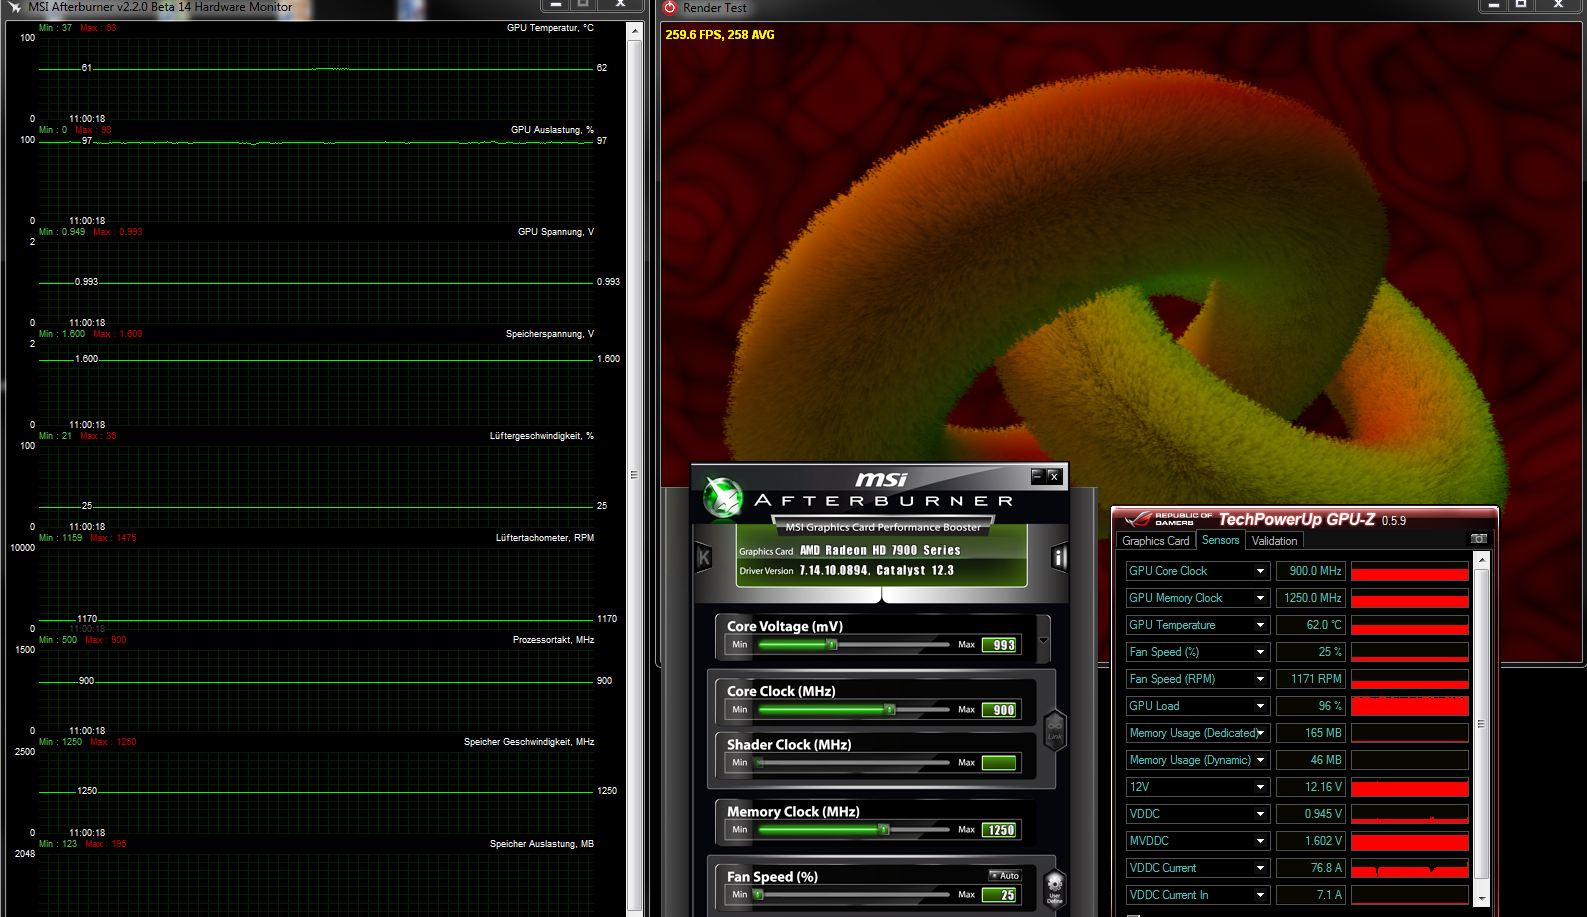1587x917 pixels.
Task: Open the VDDC sensor dropdown
Action: [x=1260, y=814]
